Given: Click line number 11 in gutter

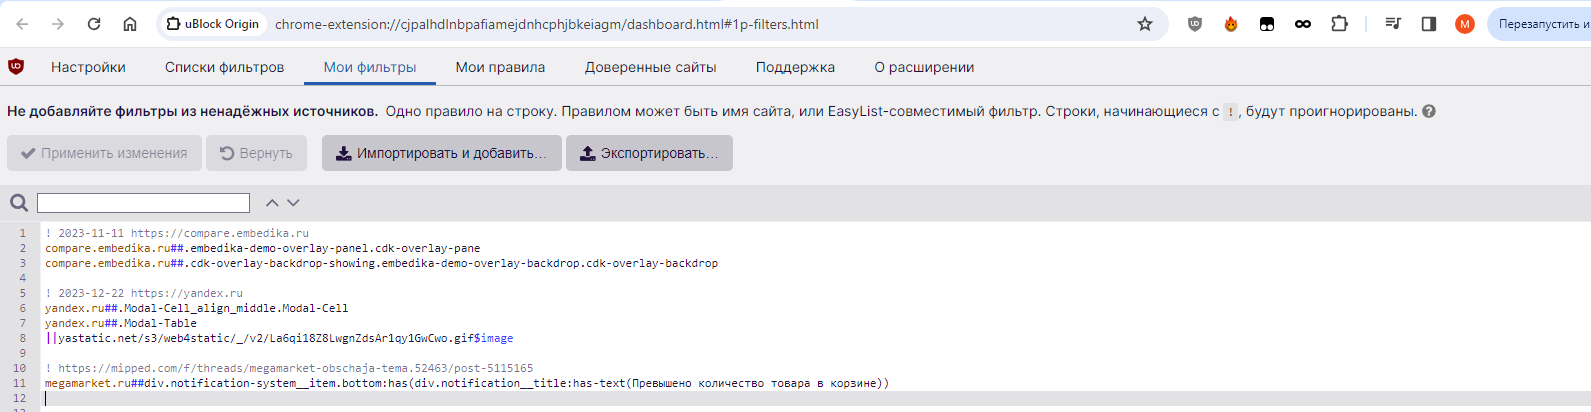Looking at the screenshot, I should pos(19,383).
